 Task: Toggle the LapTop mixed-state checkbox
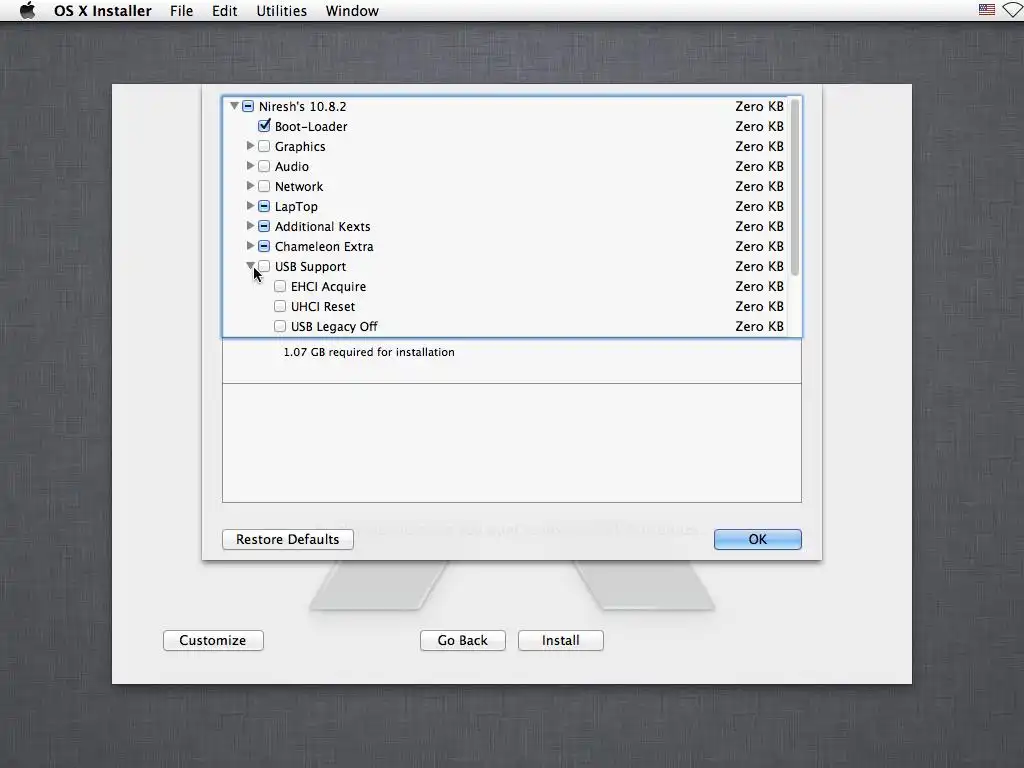pyautogui.click(x=264, y=206)
